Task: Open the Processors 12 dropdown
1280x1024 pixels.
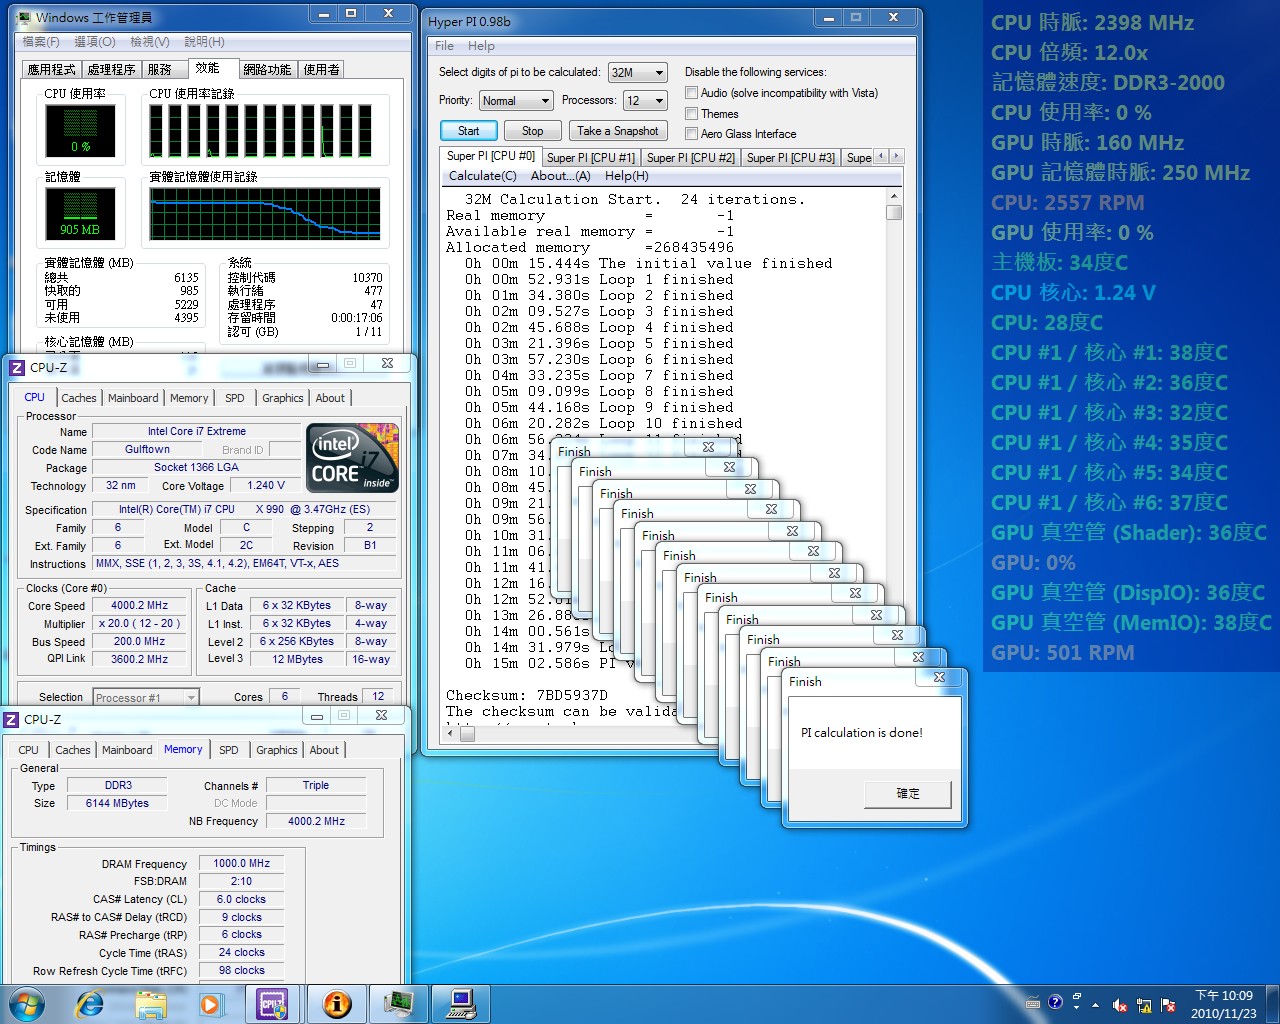Action: tap(645, 101)
